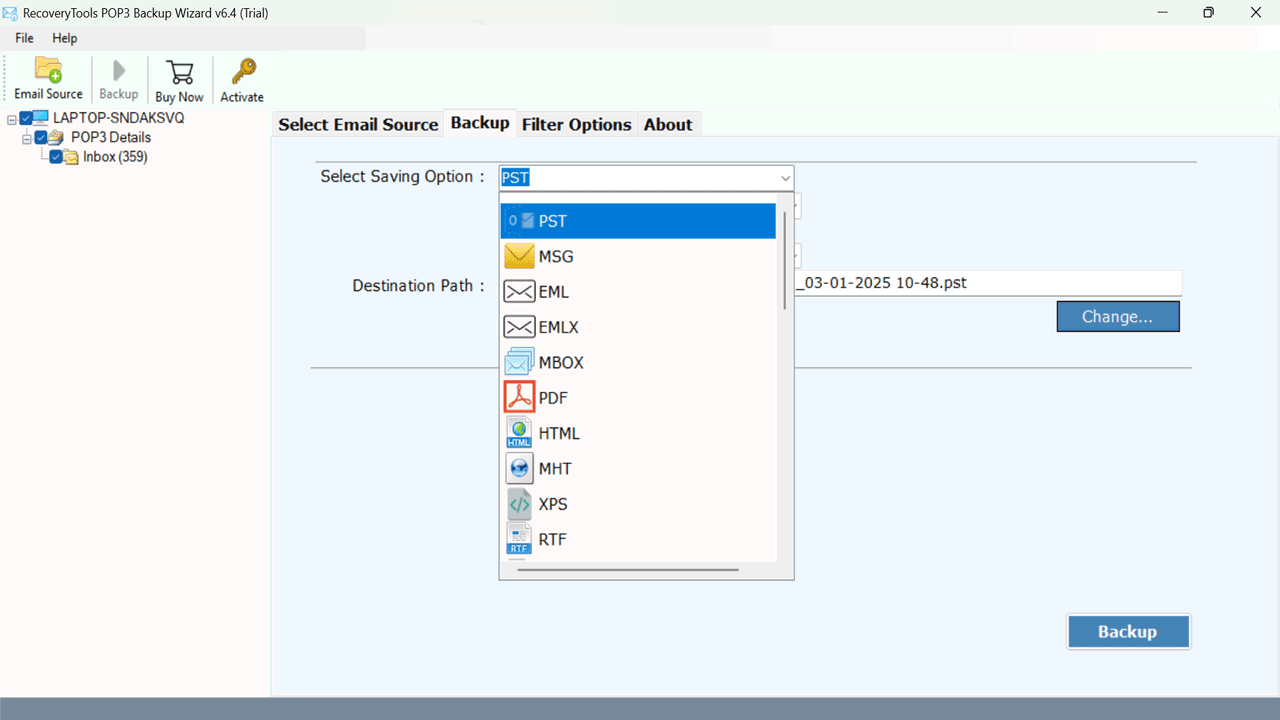
Task: Choose the MHT format icon
Action: click(520, 468)
